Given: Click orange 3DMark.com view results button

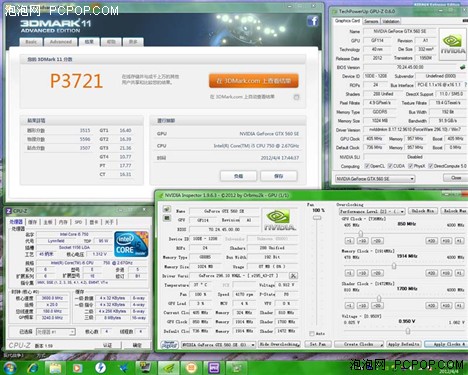Looking at the screenshot, I should tap(254, 81).
